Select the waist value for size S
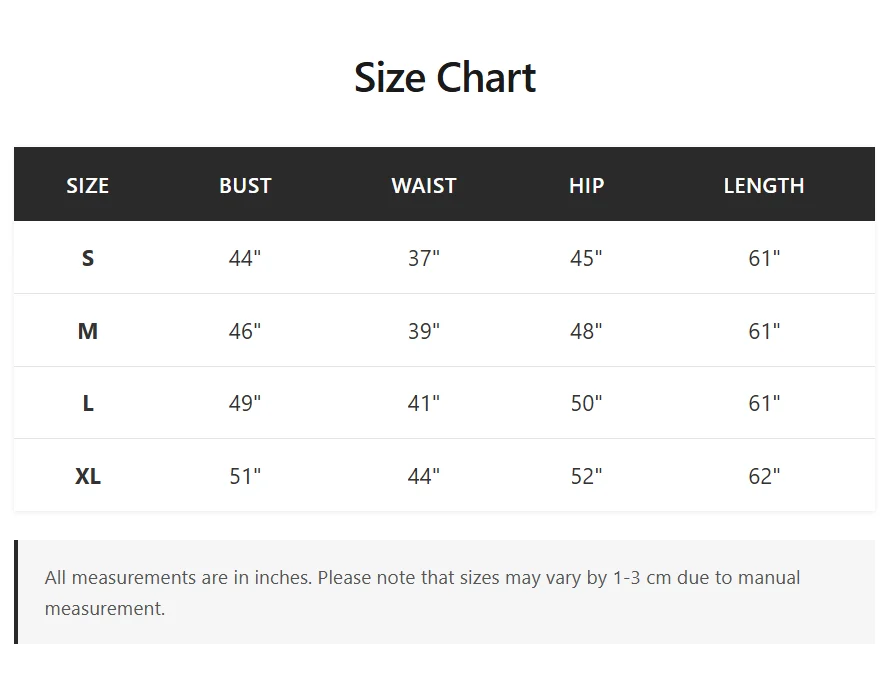The height and width of the screenshot is (688, 888). click(x=423, y=258)
